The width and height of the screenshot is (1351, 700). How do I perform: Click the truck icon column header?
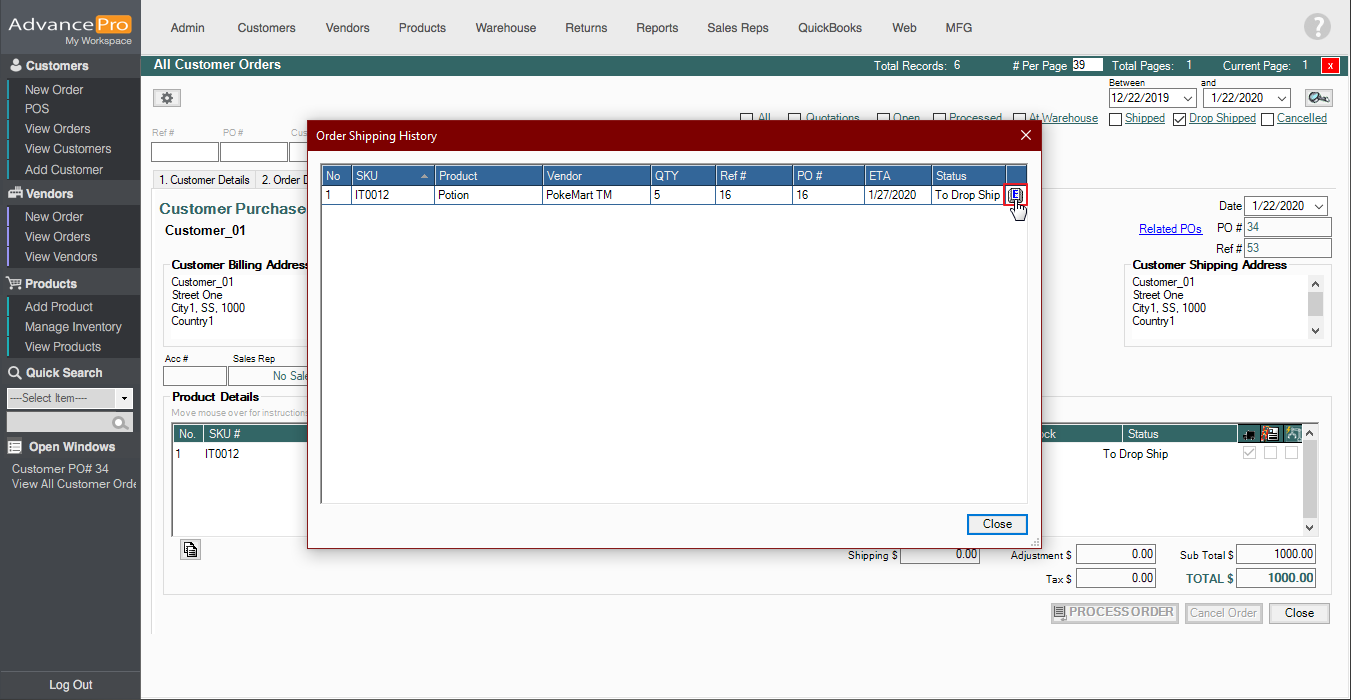(1250, 434)
